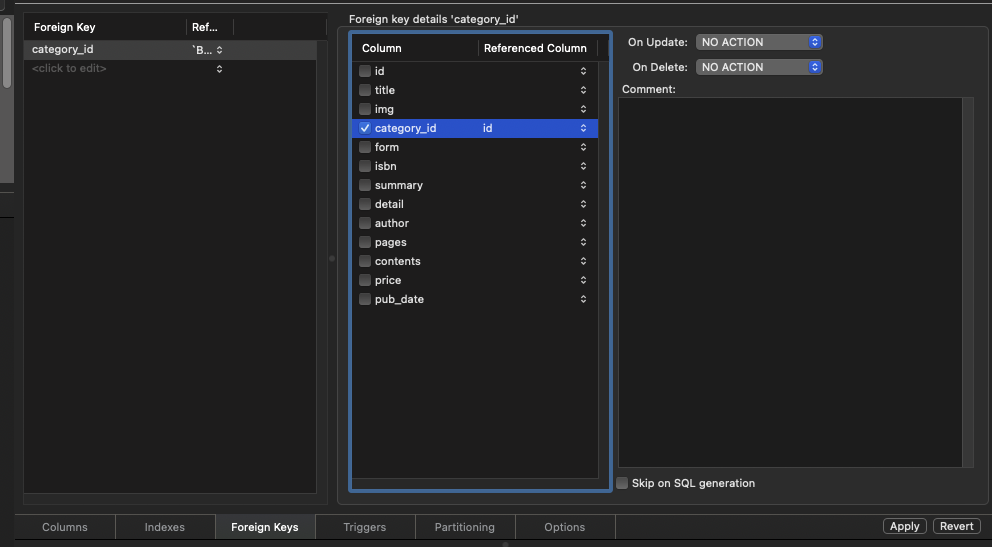Open referenced column stepper for title row

(x=583, y=90)
